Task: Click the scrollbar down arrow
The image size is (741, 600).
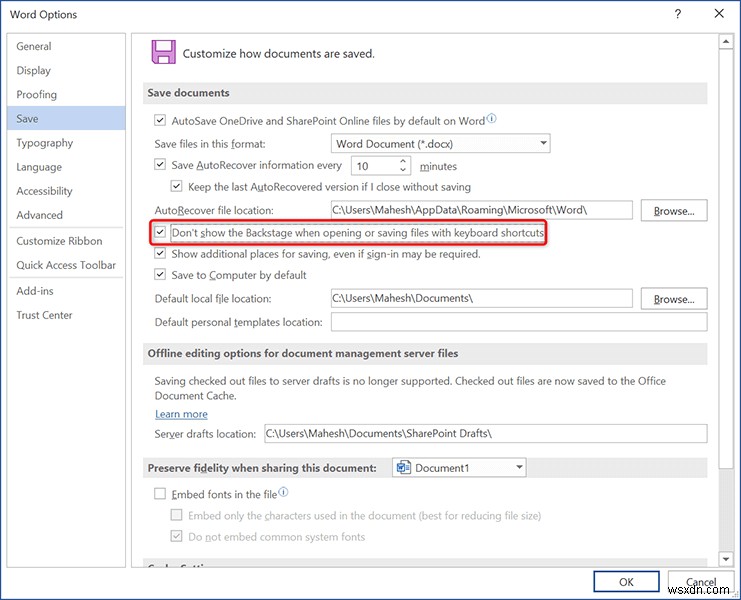Action: (x=726, y=559)
